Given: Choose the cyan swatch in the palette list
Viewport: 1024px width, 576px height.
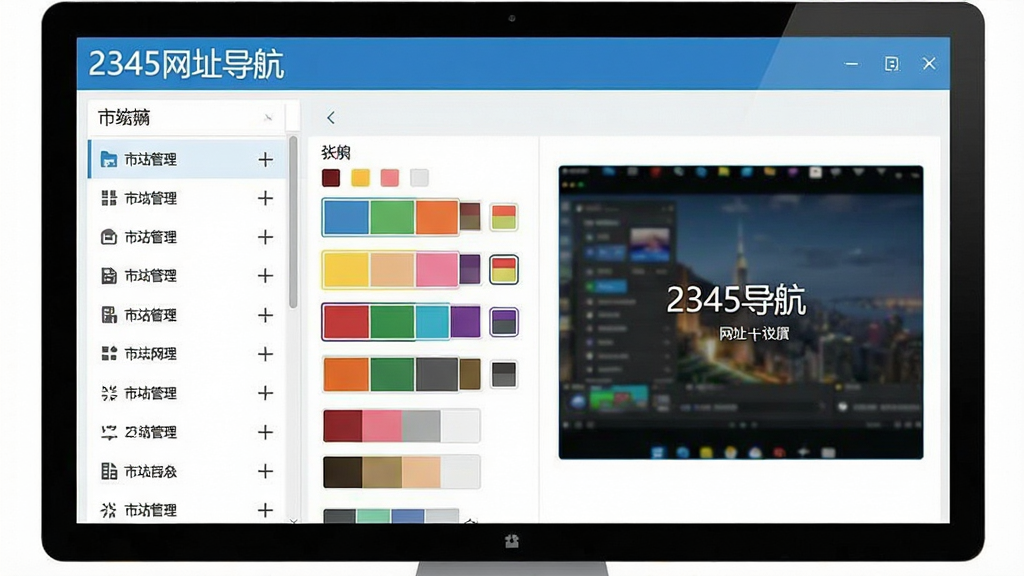Looking at the screenshot, I should coord(432,322).
